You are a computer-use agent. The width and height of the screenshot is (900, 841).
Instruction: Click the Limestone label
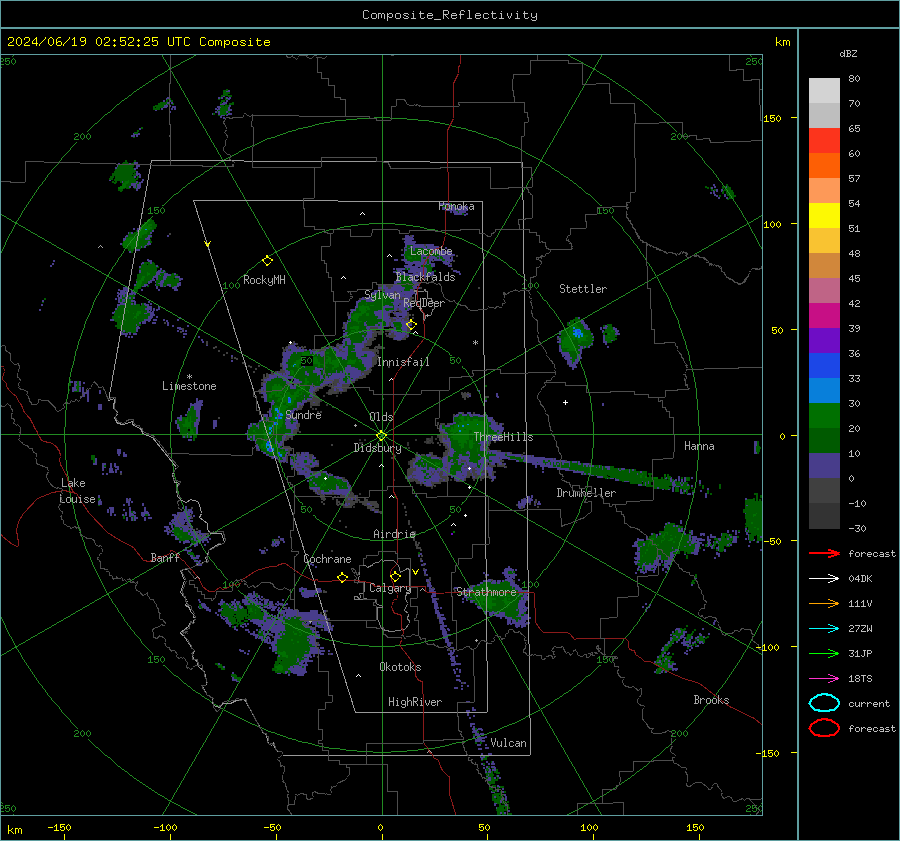(189, 386)
